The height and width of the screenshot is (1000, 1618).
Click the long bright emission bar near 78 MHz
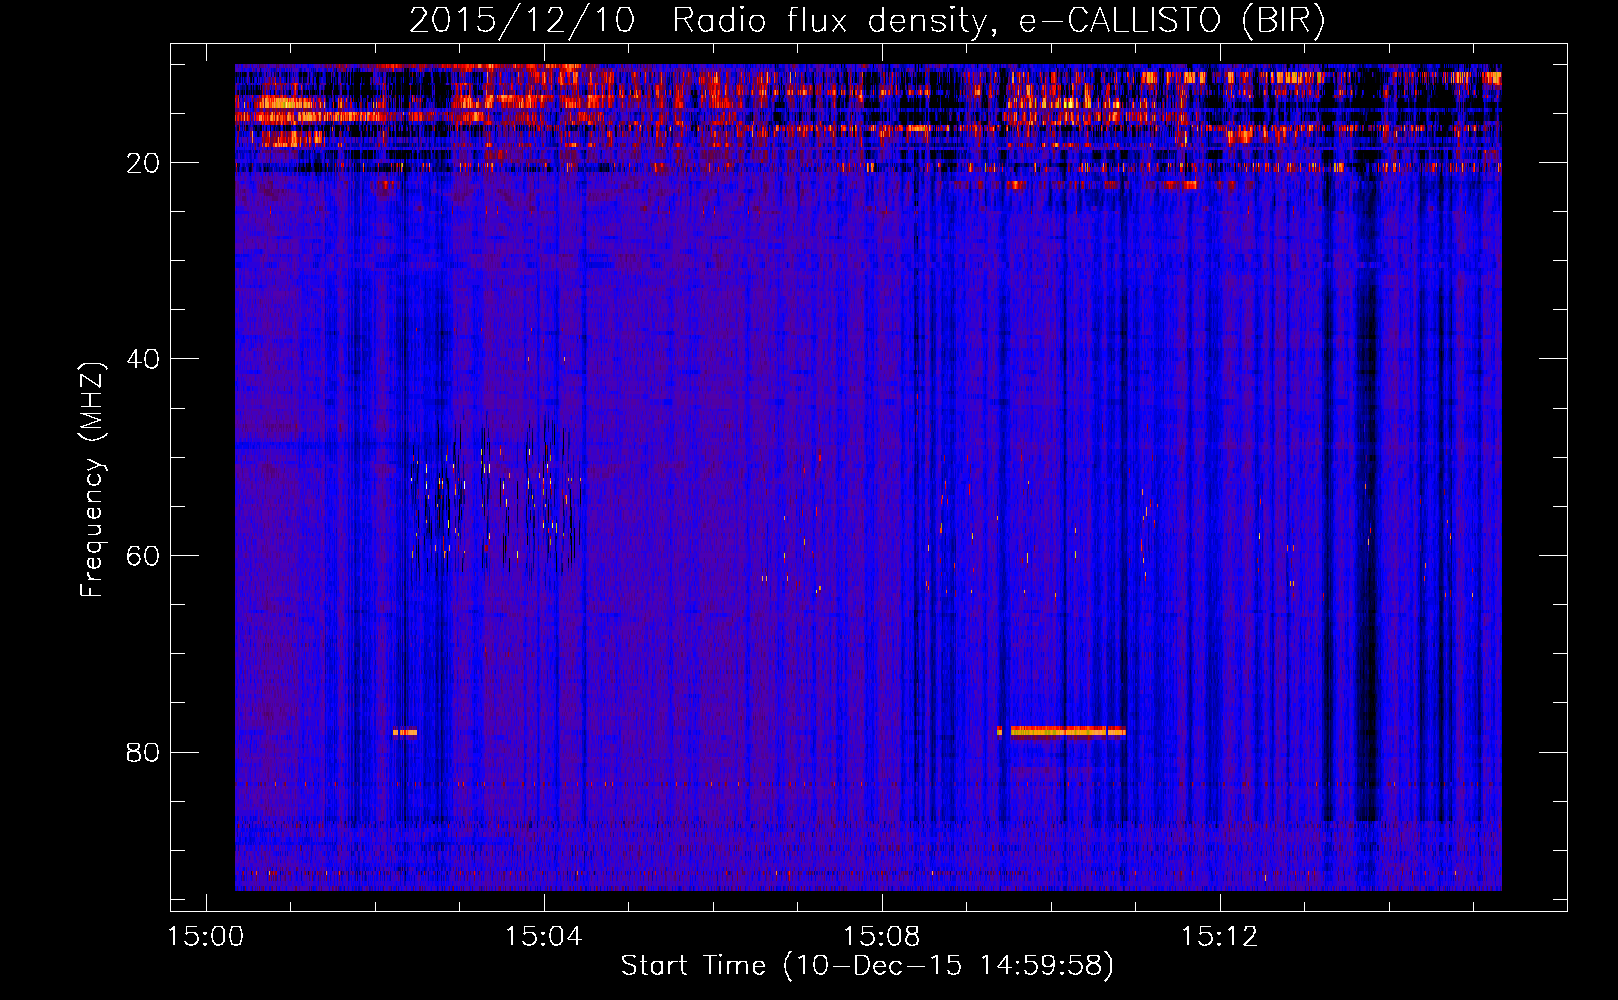(x=1068, y=731)
